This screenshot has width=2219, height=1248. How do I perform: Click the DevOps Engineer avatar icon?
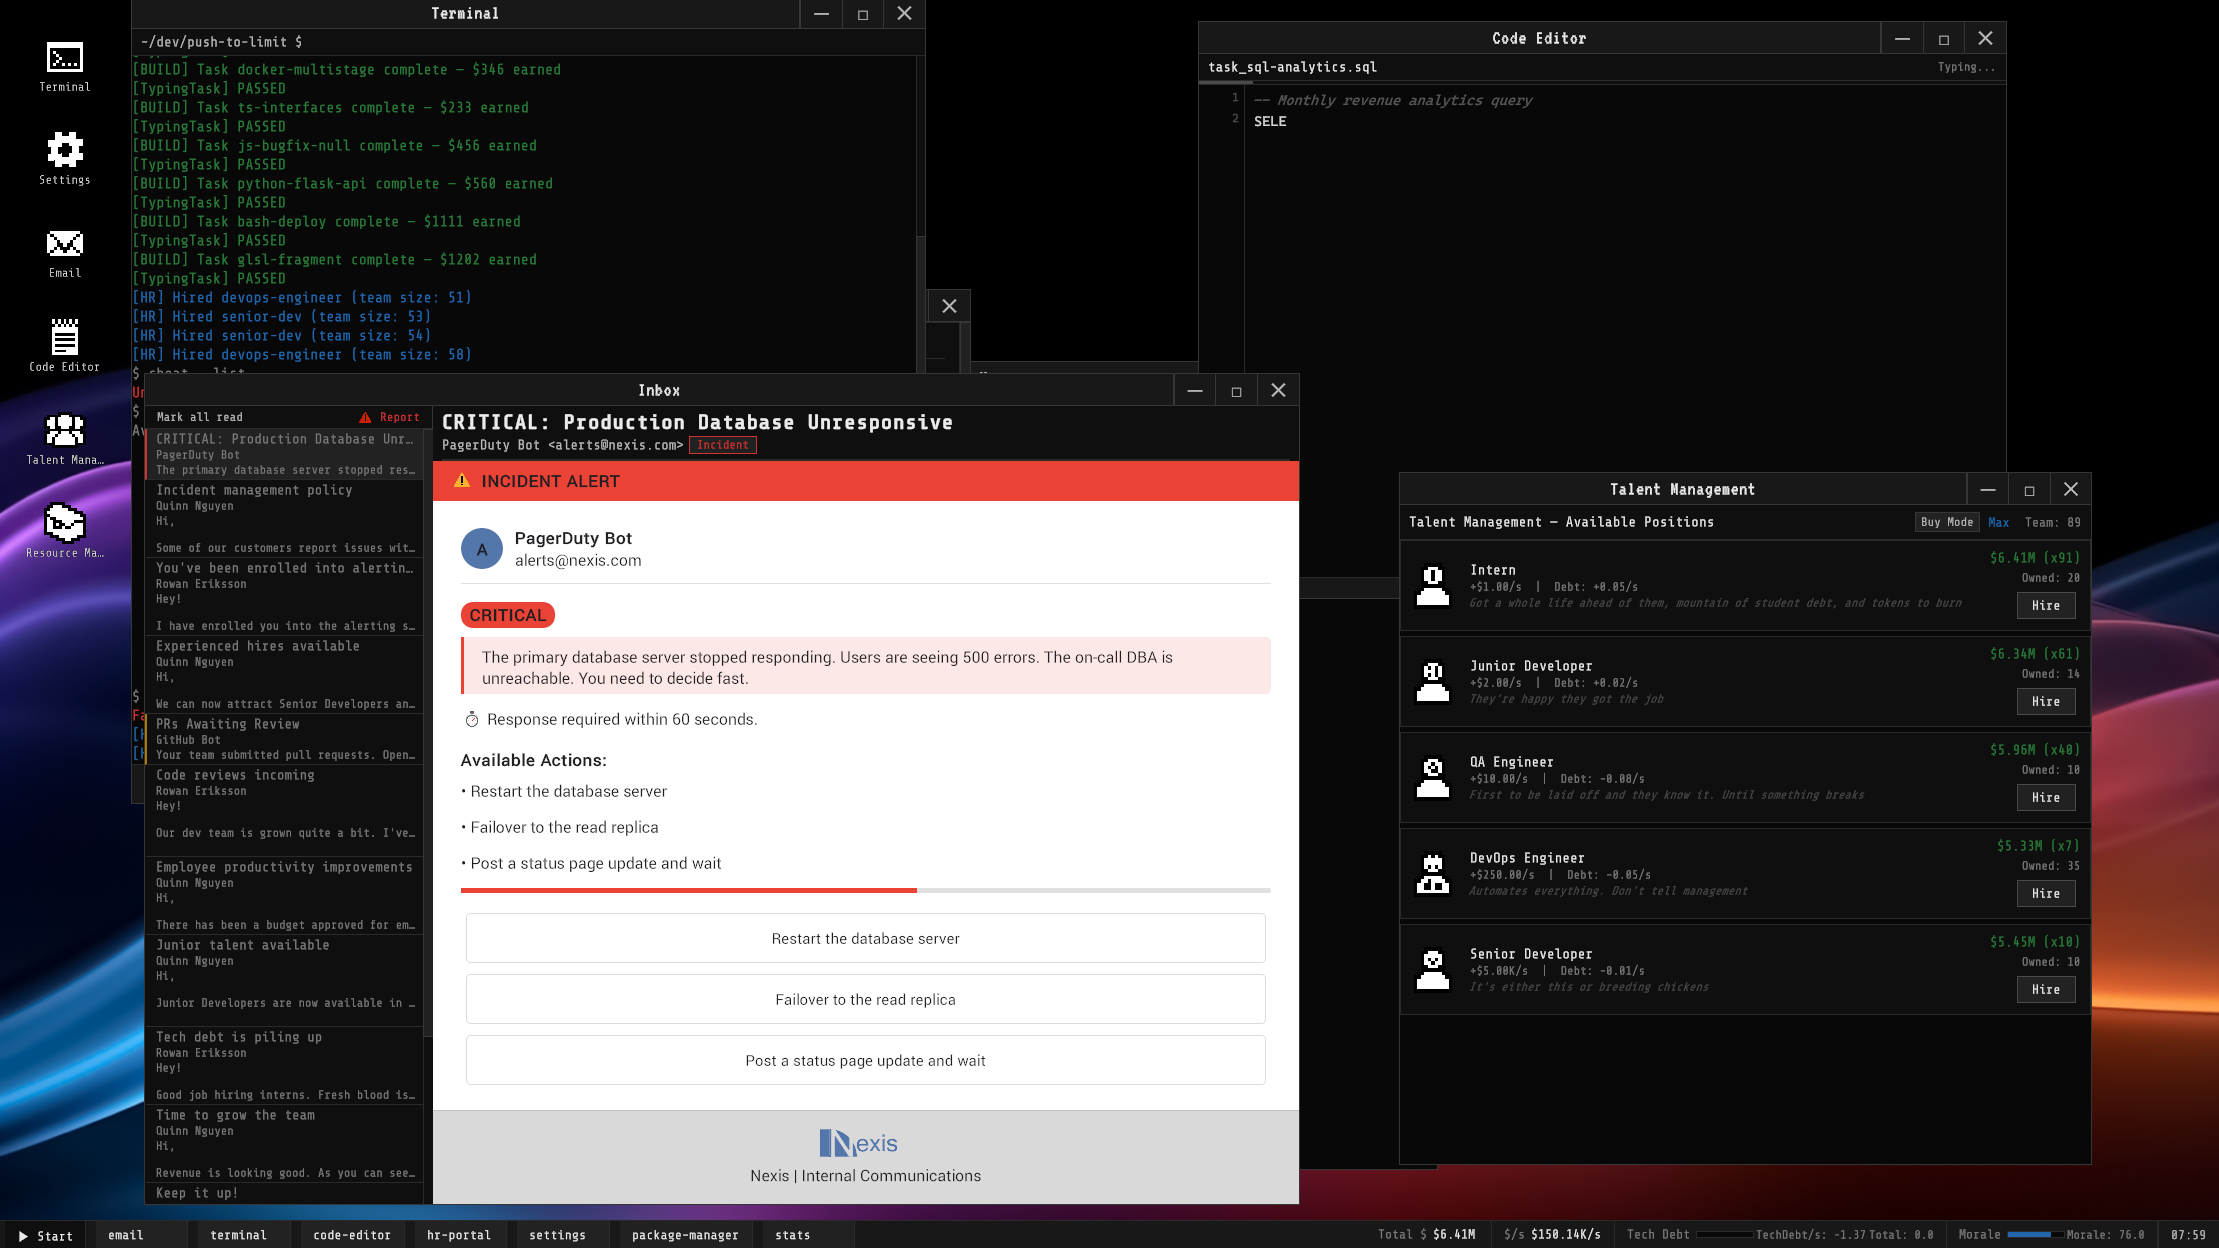coord(1432,873)
